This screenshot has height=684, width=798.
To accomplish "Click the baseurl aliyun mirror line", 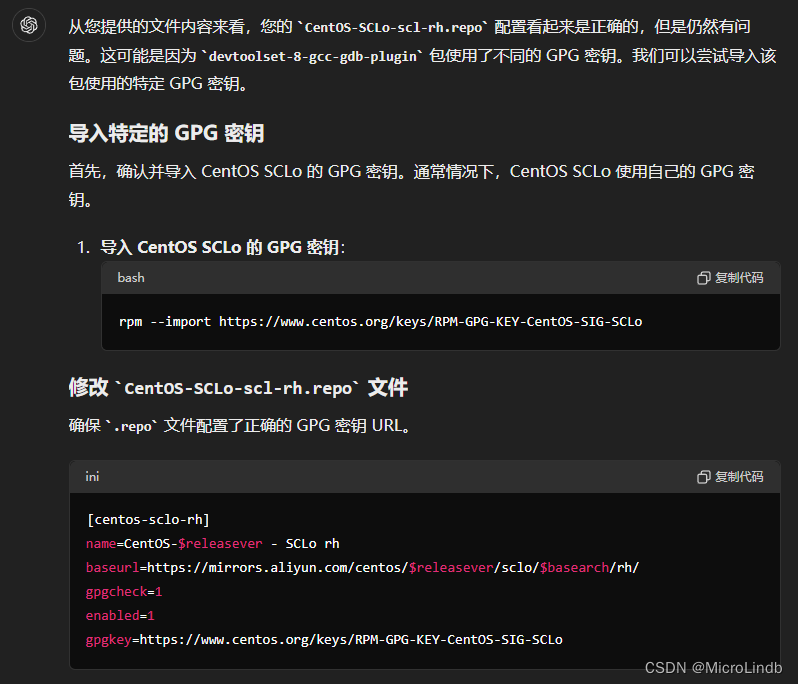I will (x=362, y=567).
